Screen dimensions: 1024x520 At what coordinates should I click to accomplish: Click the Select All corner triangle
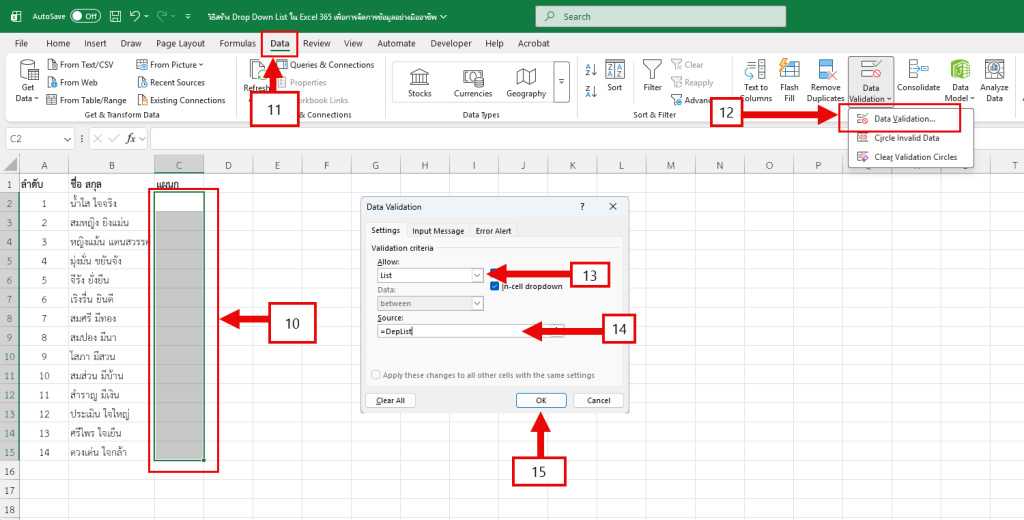coord(11,165)
